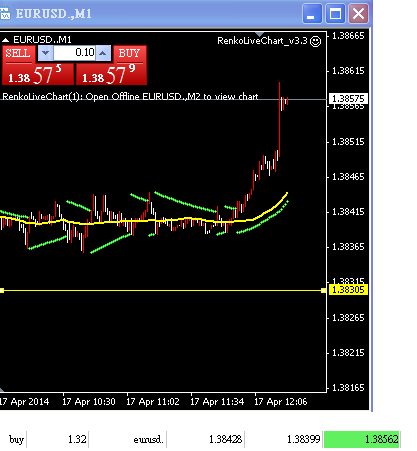417x451 pixels.
Task: Click the BUY one-click trading button
Action: [129, 54]
